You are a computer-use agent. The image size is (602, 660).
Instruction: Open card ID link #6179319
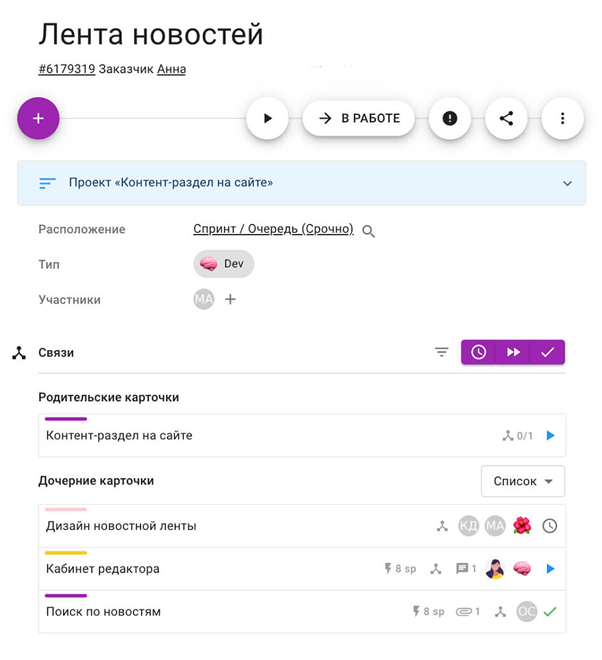[67, 69]
